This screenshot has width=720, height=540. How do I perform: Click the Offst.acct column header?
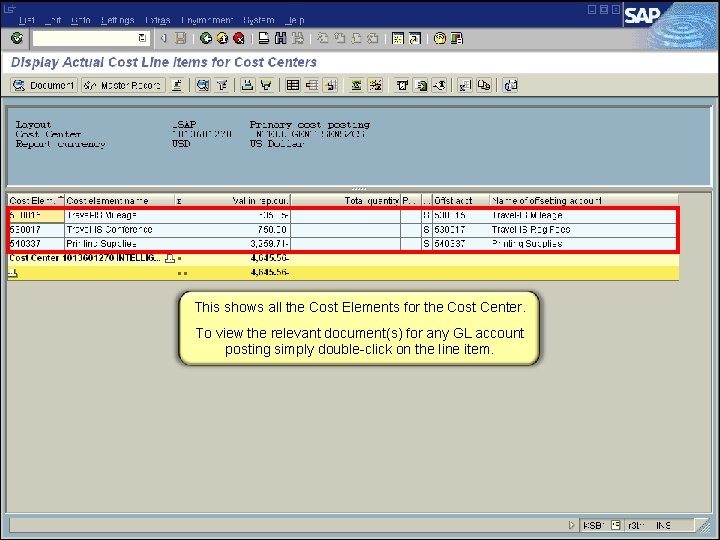(x=461, y=201)
